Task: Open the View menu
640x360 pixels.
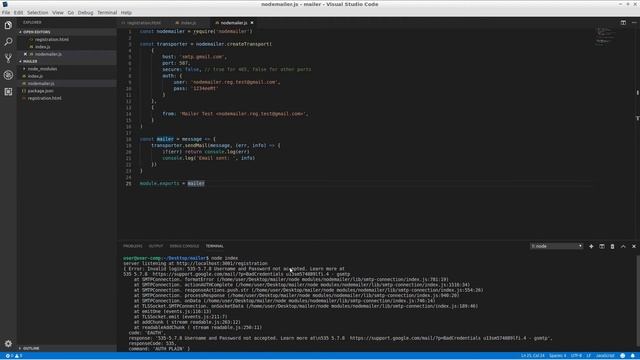Action: pos(58,13)
